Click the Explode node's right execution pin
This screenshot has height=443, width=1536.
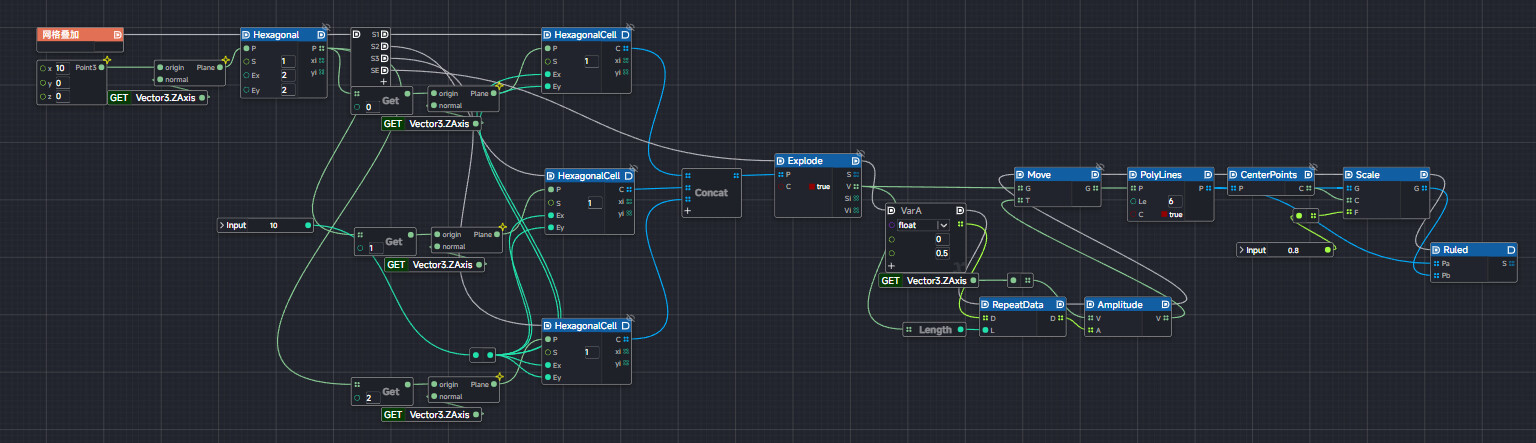856,160
